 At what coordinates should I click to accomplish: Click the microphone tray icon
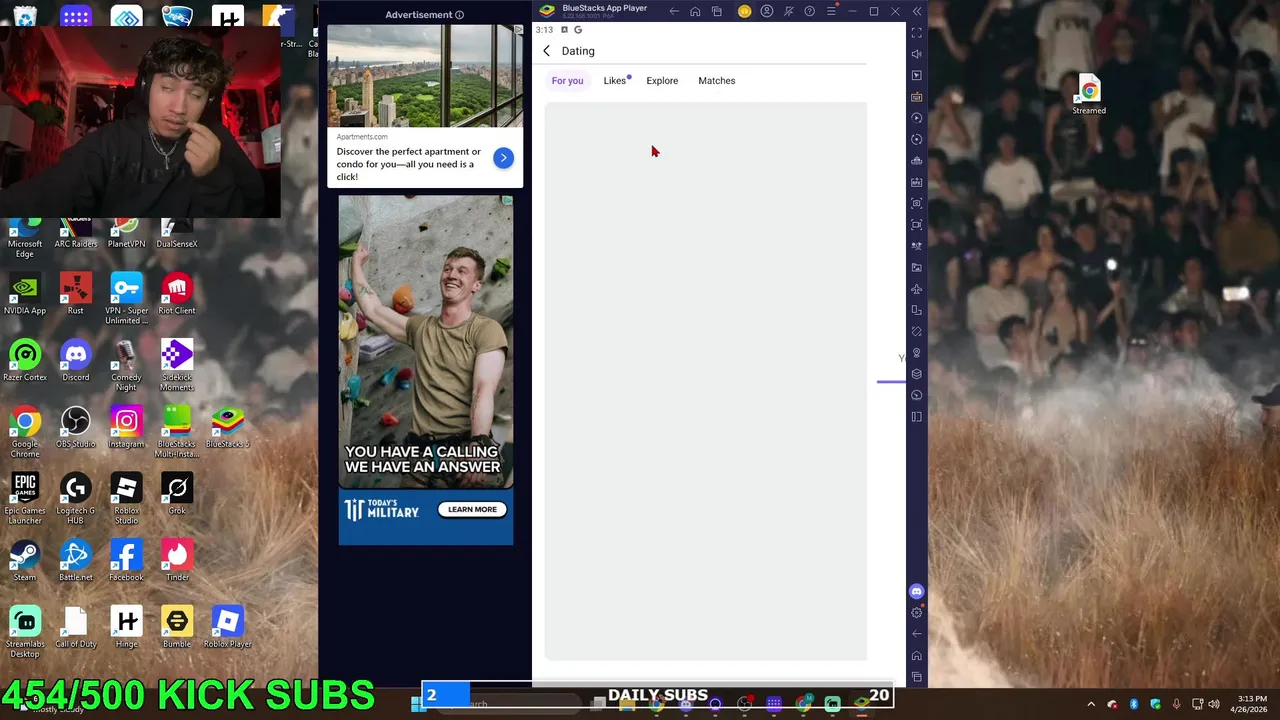click(x=1177, y=704)
